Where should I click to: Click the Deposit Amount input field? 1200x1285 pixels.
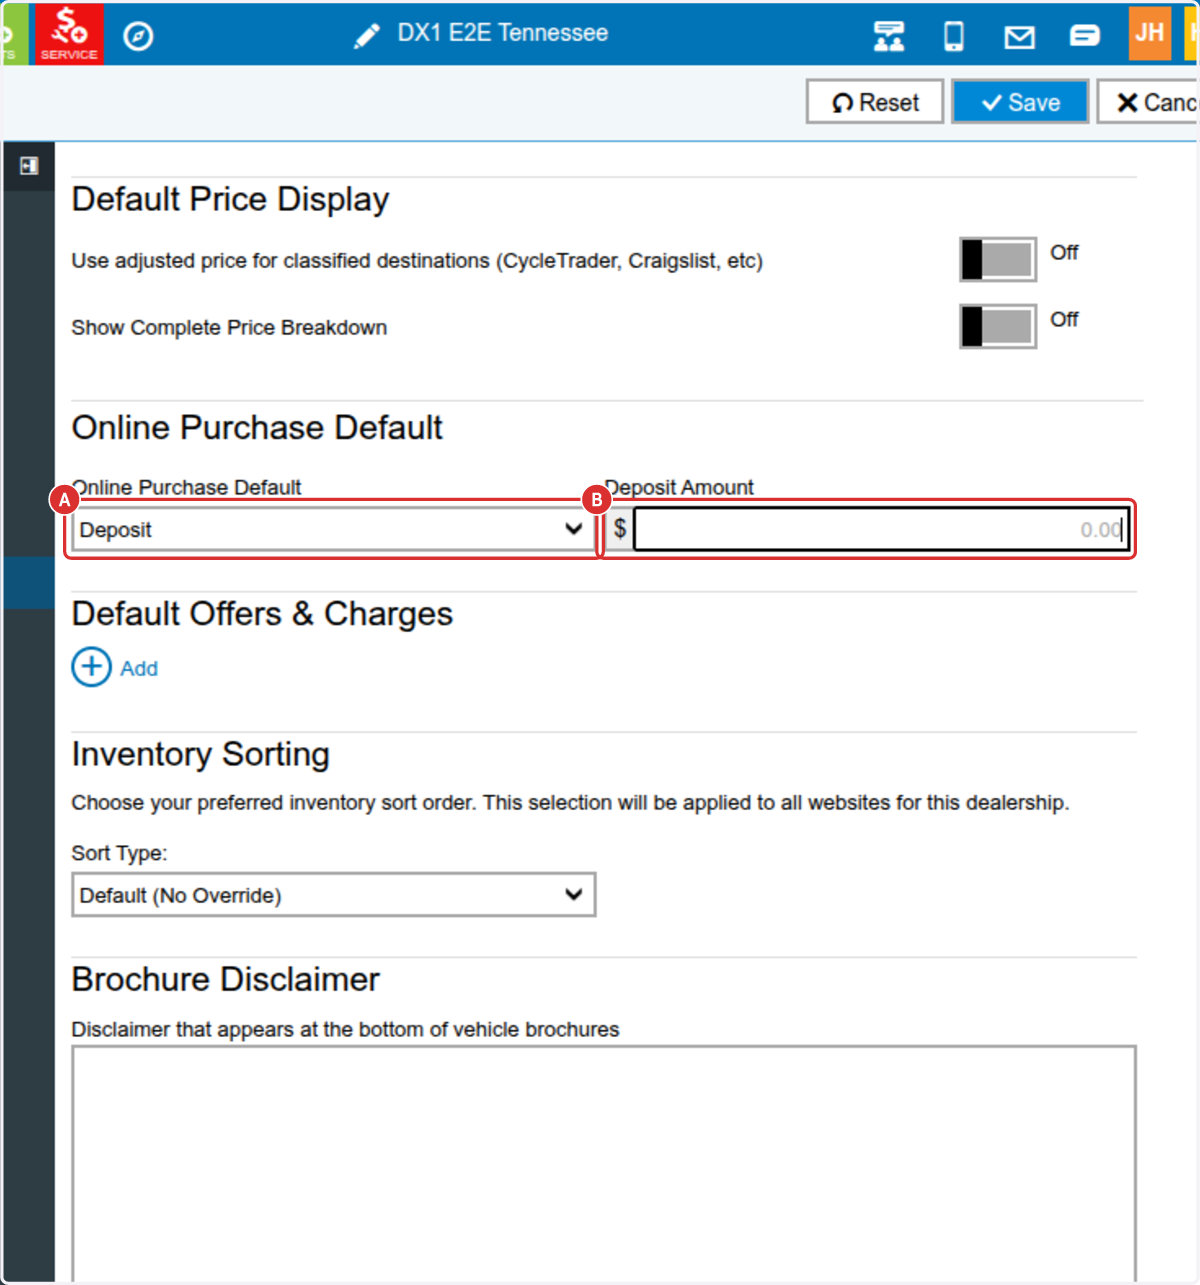(881, 529)
